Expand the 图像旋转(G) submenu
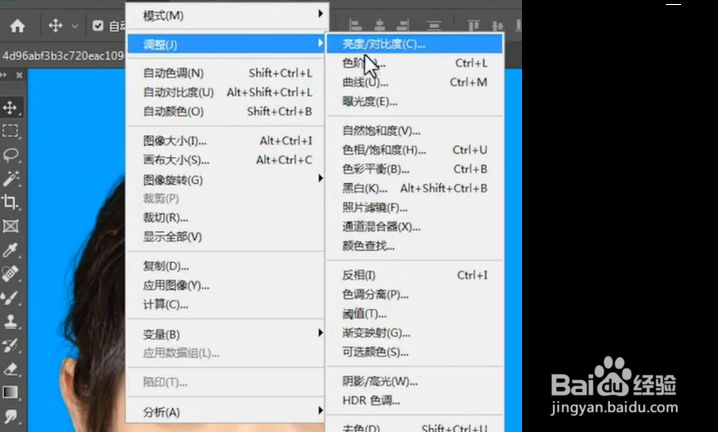The width and height of the screenshot is (718, 432). (x=226, y=180)
